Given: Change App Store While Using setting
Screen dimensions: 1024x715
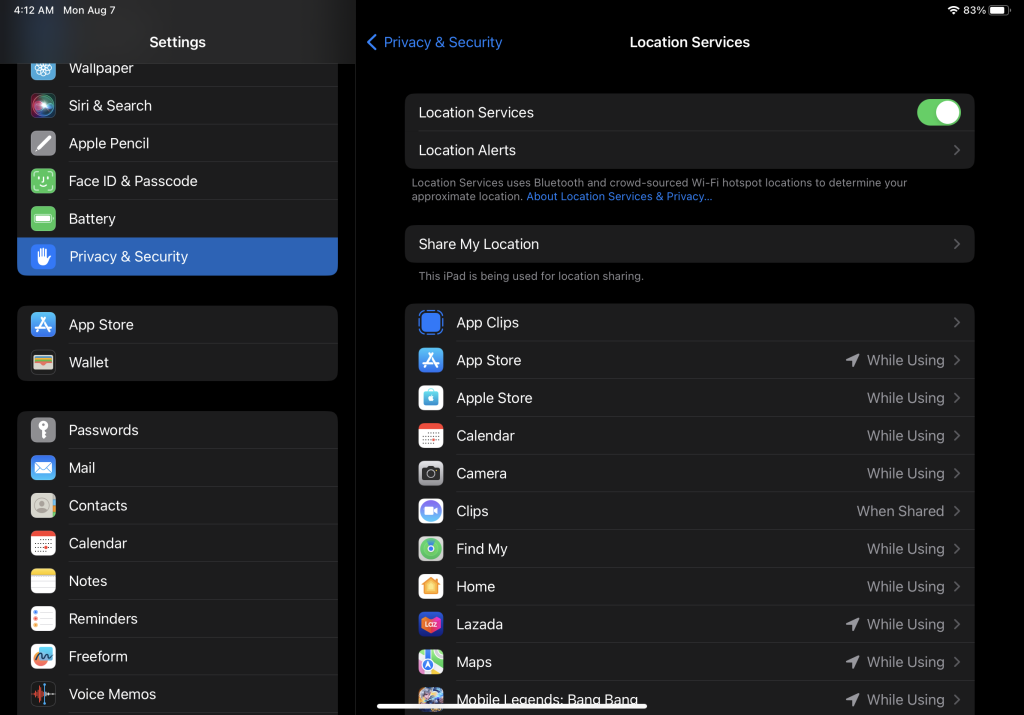Looking at the screenshot, I should click(x=905, y=360).
